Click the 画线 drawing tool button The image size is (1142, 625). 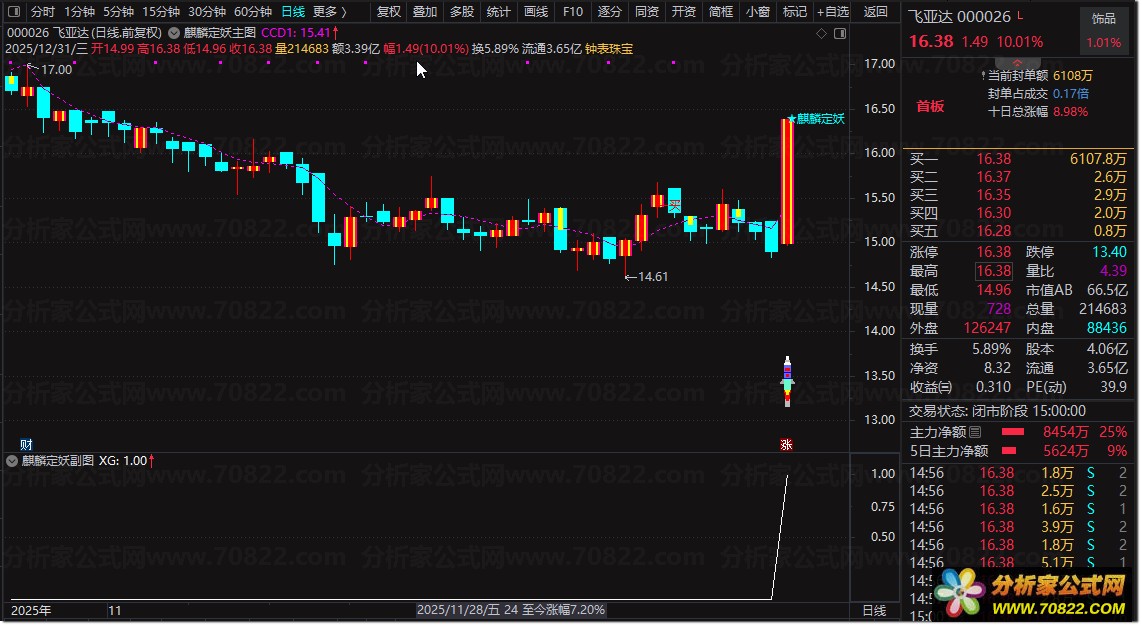[536, 12]
